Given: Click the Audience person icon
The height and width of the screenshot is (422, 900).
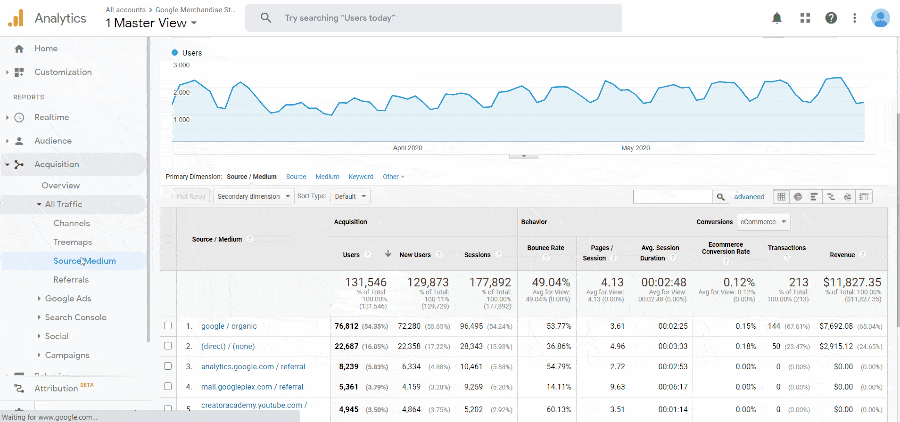Looking at the screenshot, I should [x=19, y=141].
